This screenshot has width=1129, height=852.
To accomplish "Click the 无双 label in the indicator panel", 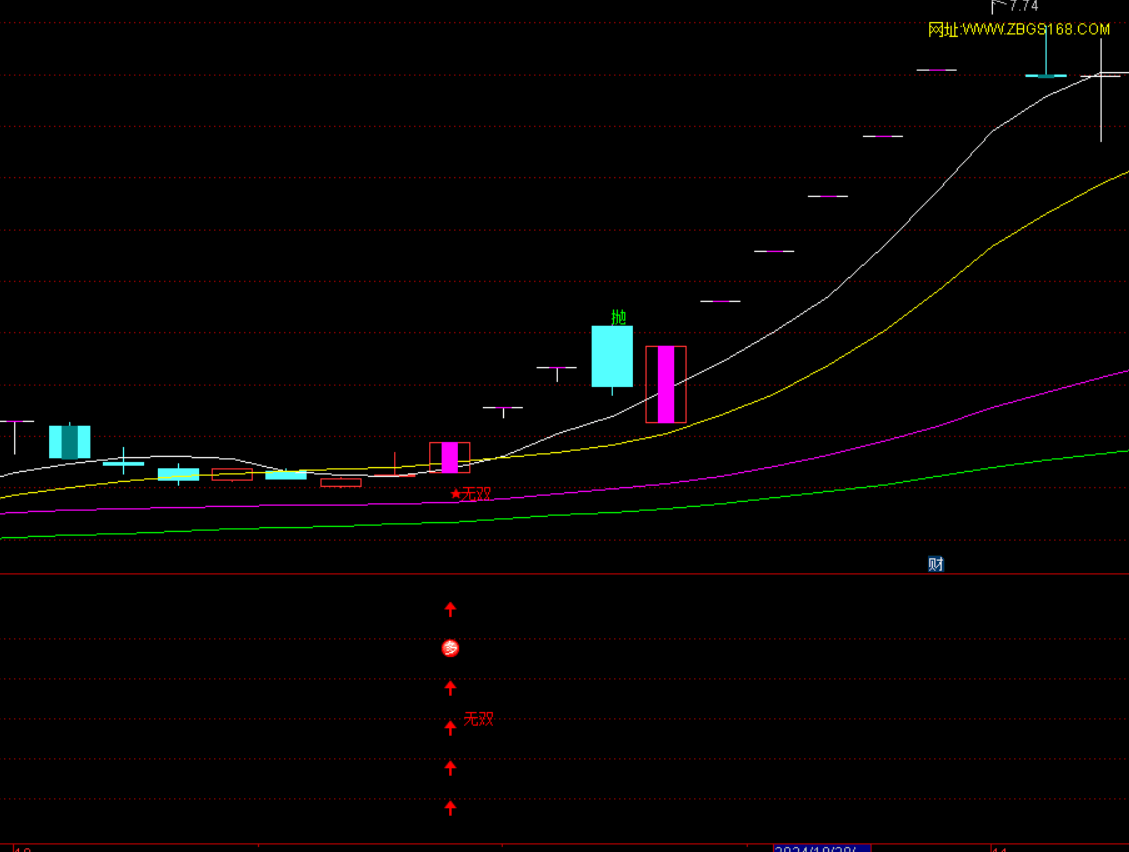I will click(479, 719).
